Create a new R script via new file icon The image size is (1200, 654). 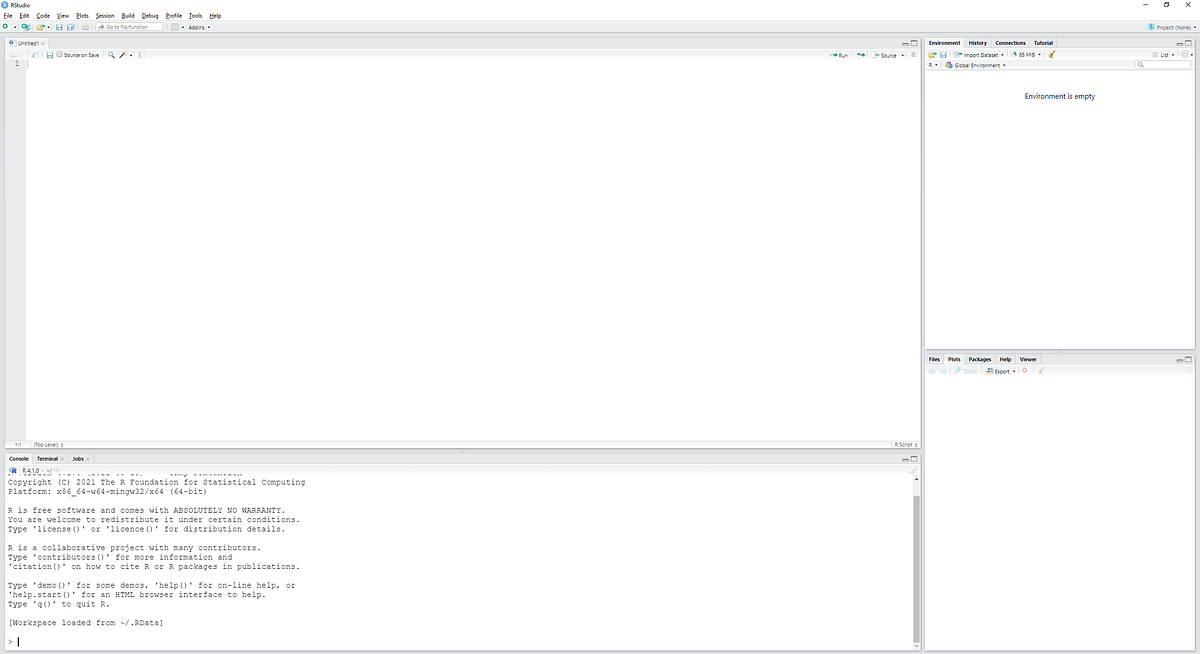6,27
